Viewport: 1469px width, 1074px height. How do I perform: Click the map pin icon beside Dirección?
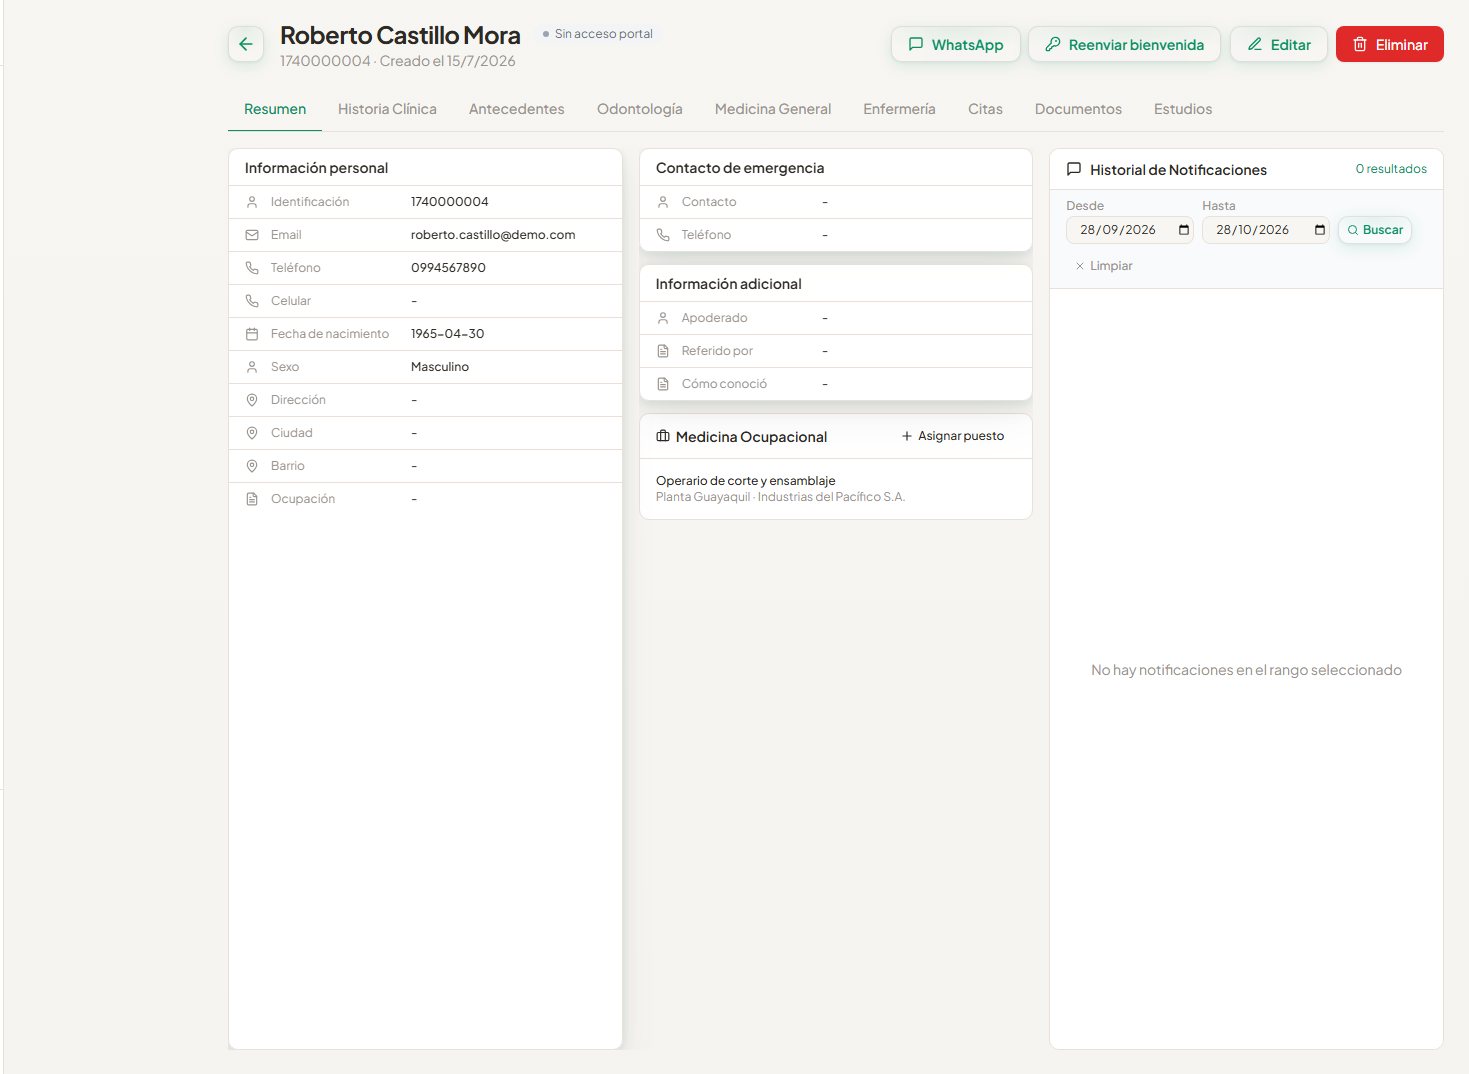pos(252,400)
